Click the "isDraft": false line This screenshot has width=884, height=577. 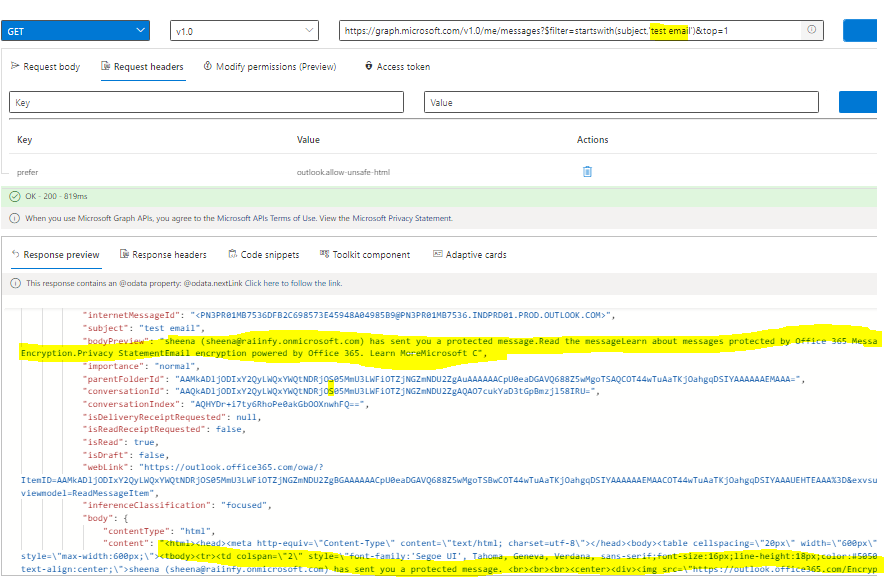pyautogui.click(x=126, y=455)
